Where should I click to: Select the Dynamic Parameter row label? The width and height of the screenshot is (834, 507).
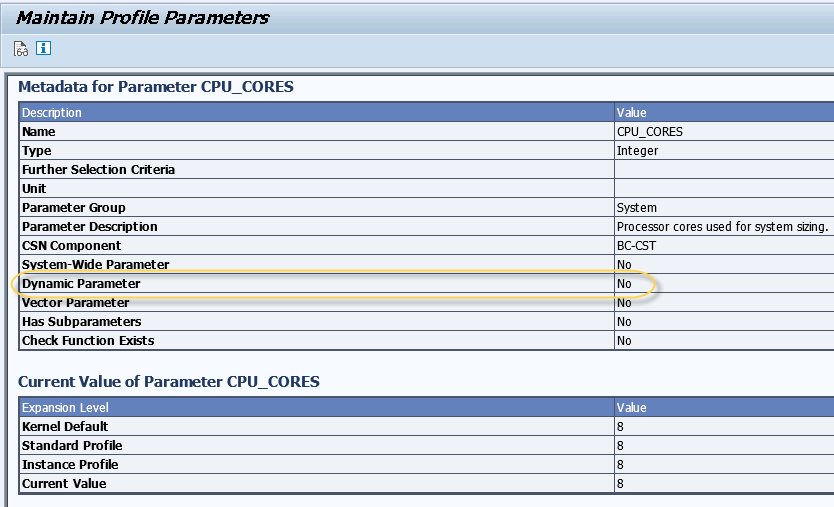click(81, 284)
